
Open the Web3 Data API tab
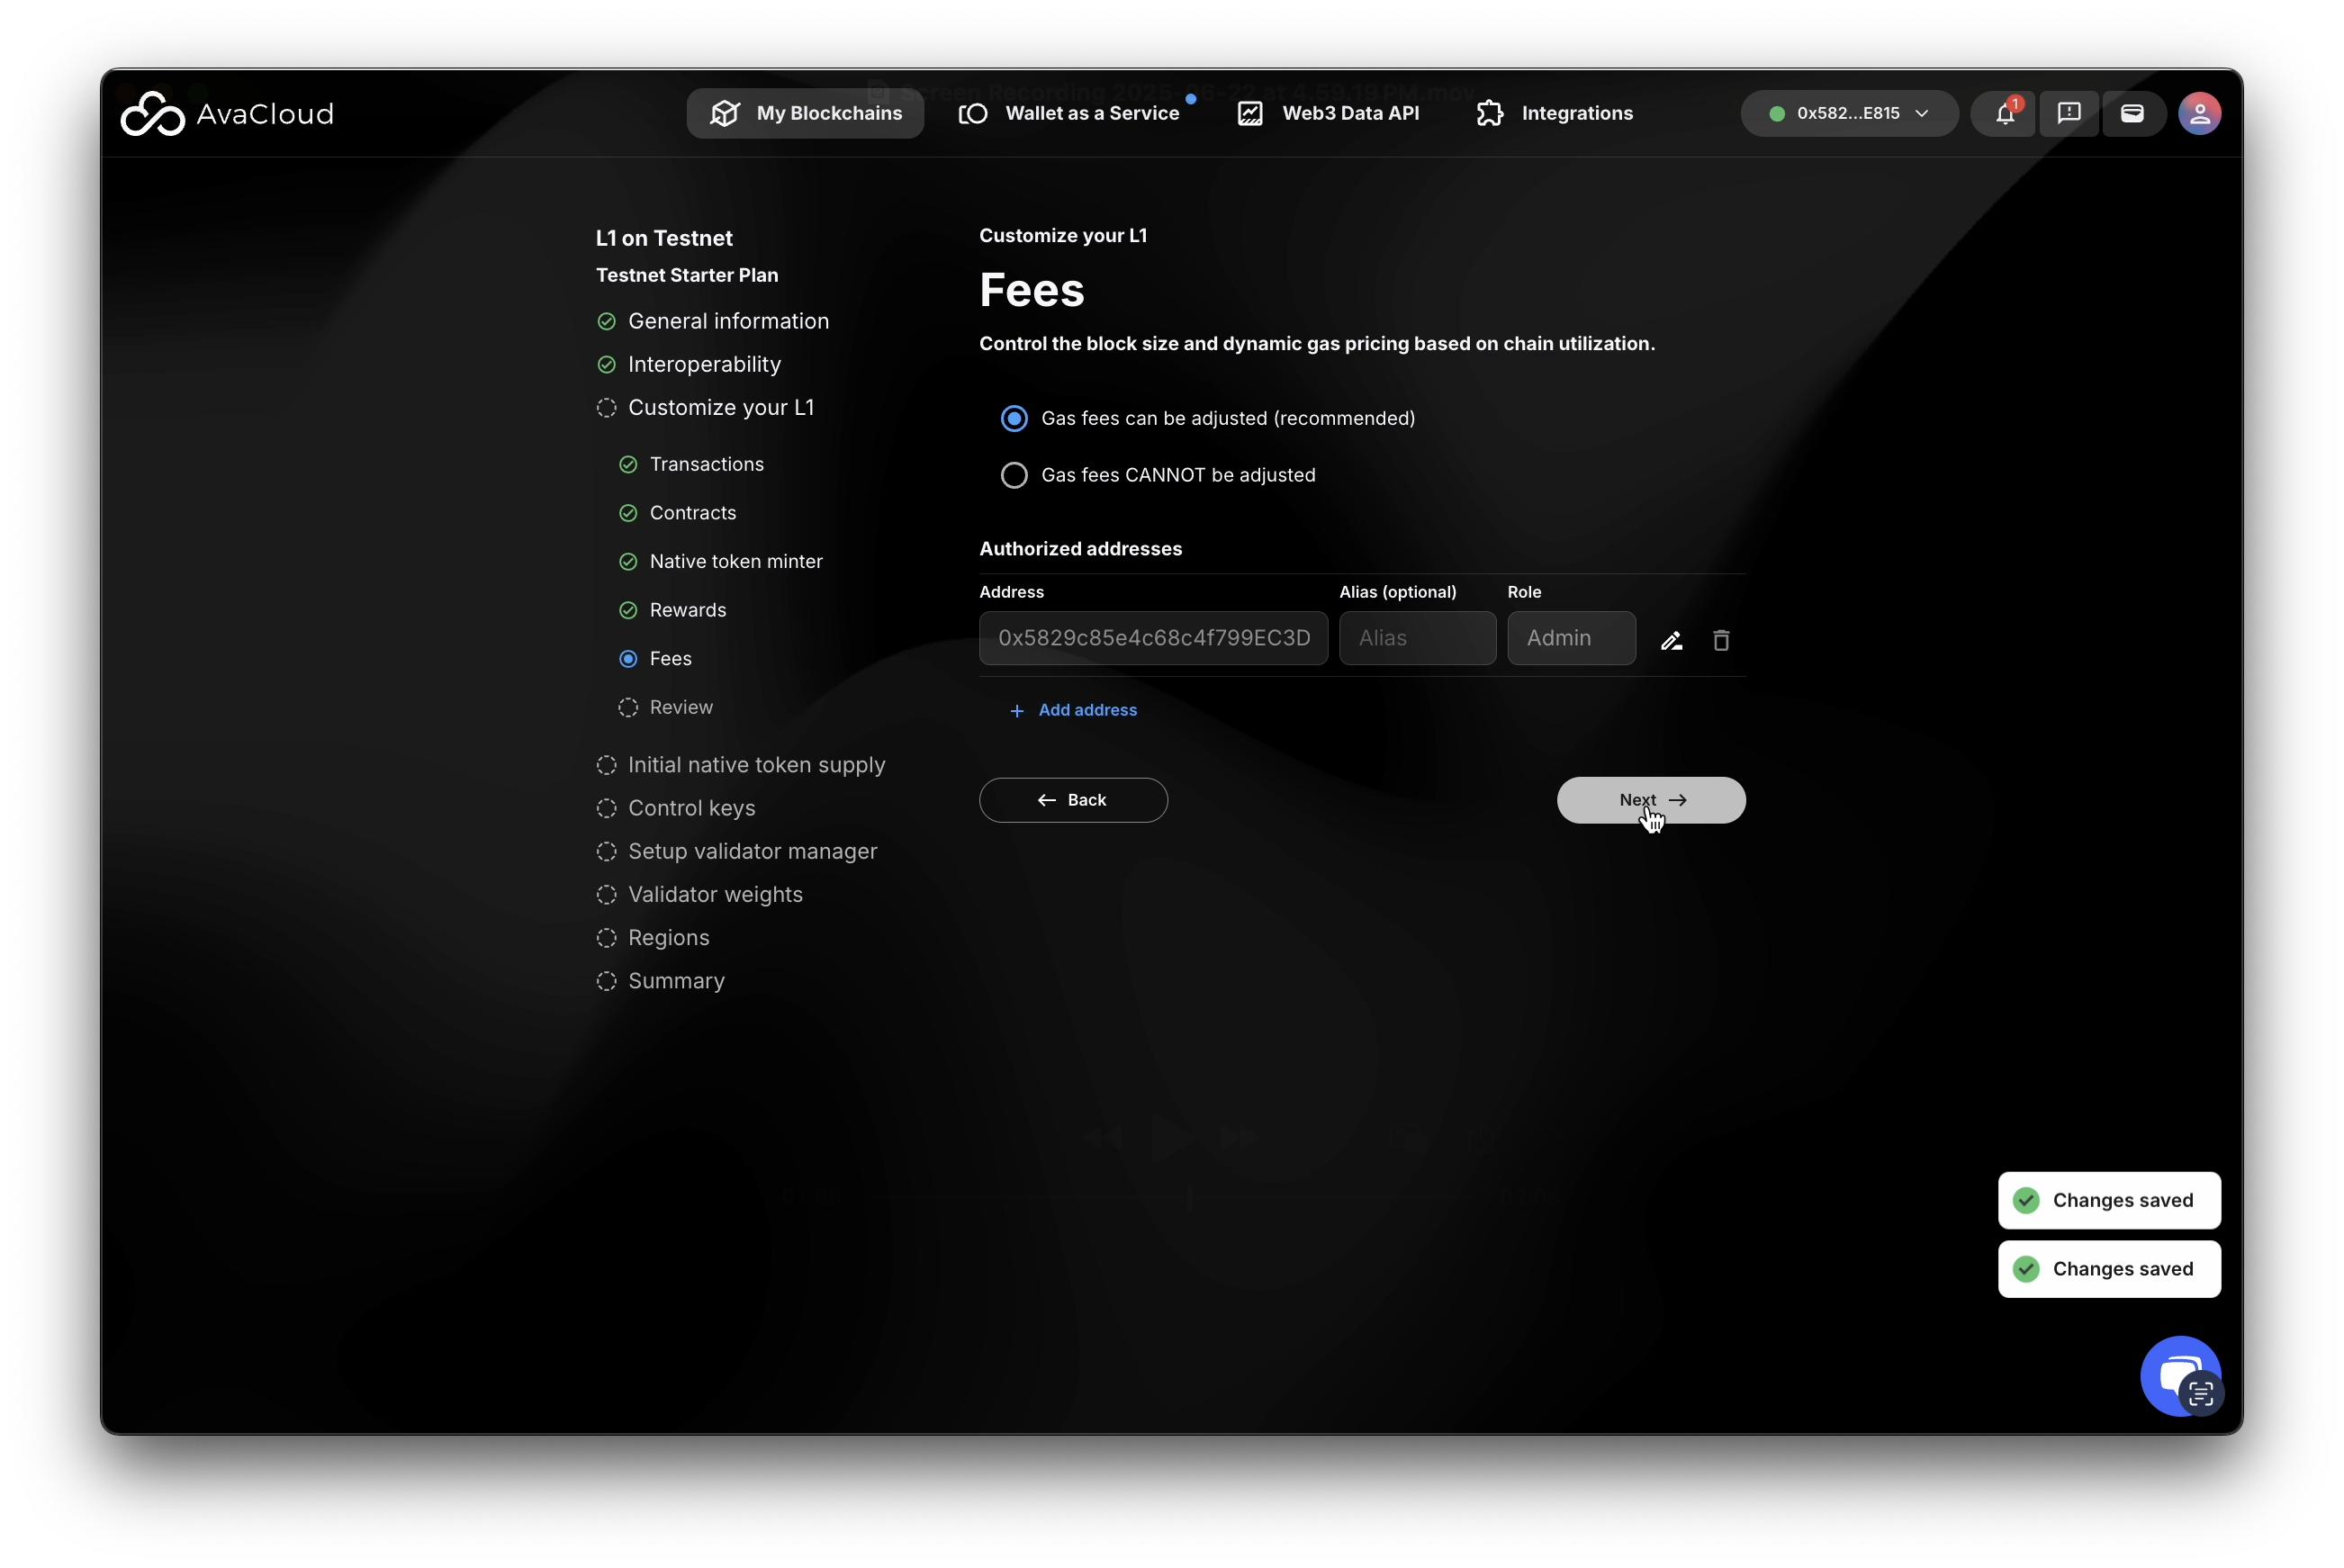coord(1328,114)
